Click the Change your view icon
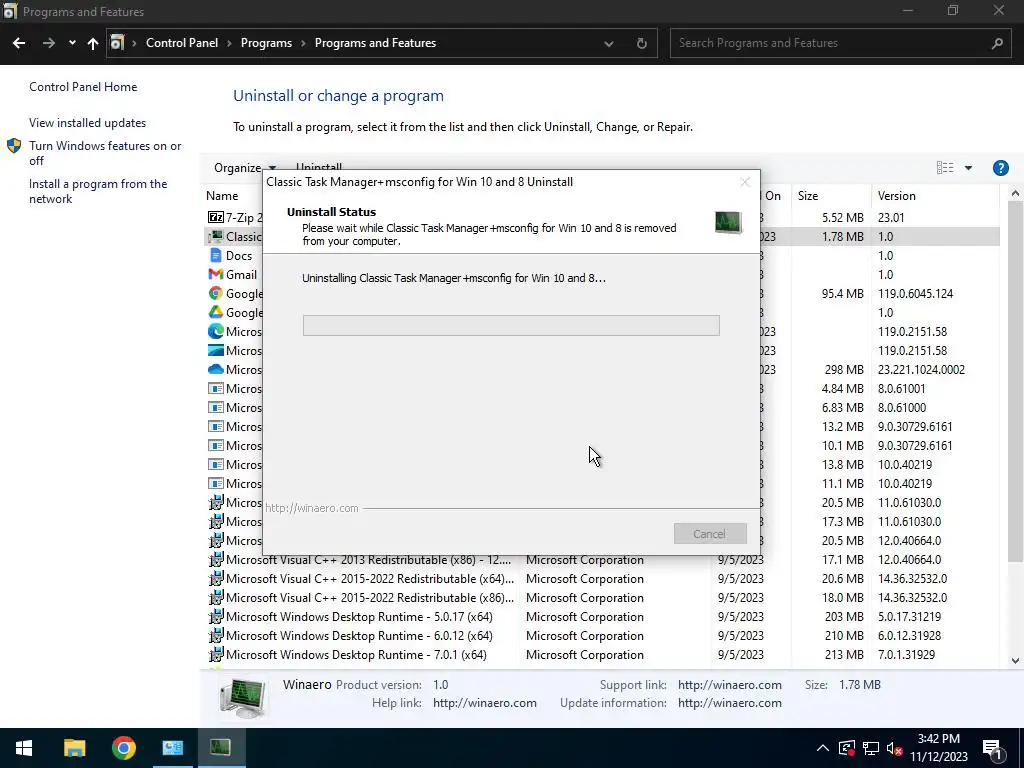1024x768 pixels. pyautogui.click(x=944, y=168)
